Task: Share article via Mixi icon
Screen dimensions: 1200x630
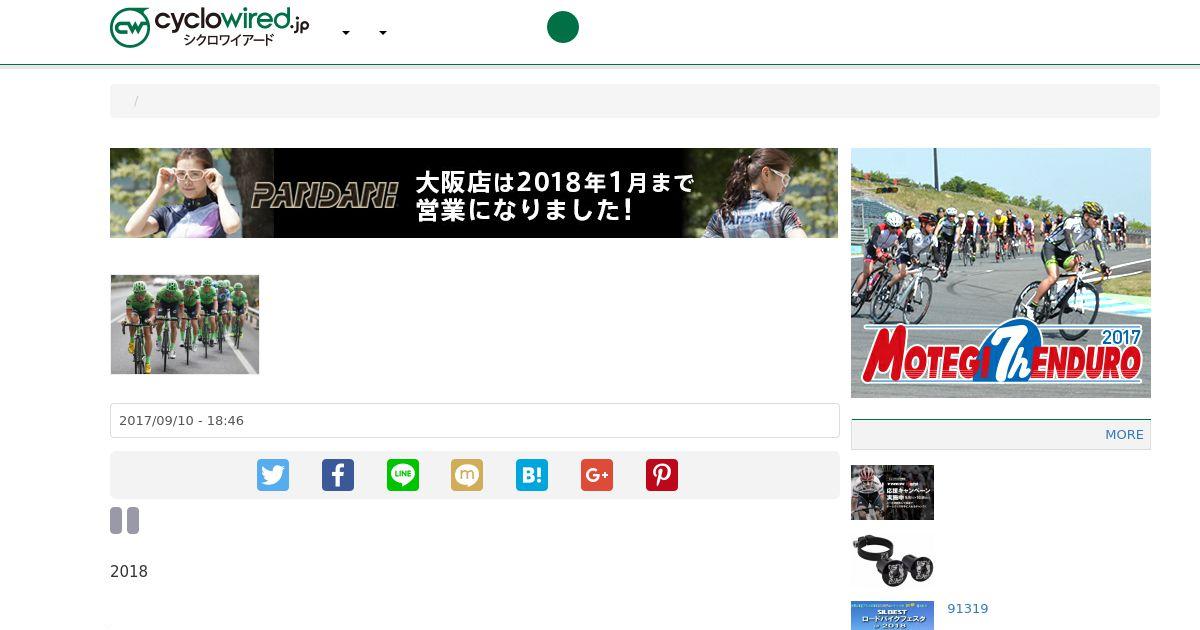Action: pyautogui.click(x=467, y=475)
